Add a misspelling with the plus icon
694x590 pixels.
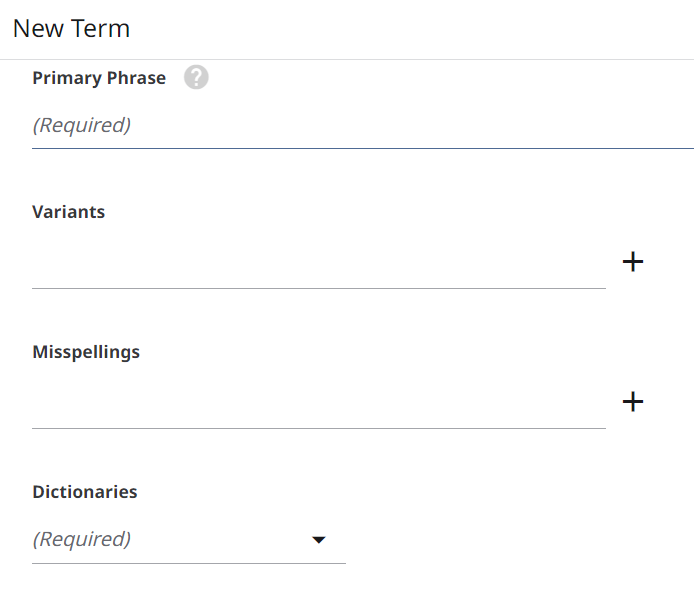point(633,402)
